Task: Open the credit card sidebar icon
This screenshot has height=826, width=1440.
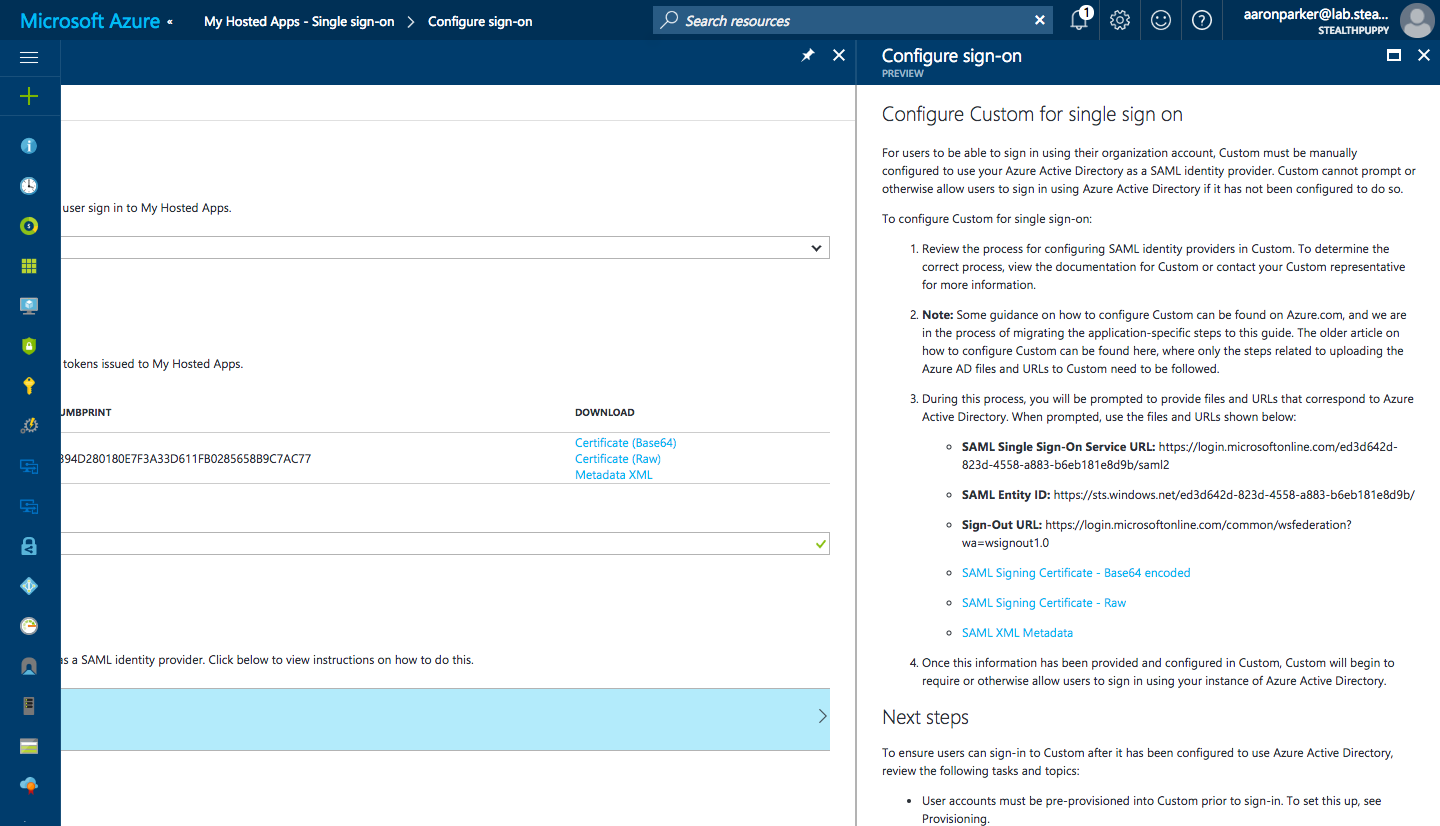Action: click(x=29, y=746)
